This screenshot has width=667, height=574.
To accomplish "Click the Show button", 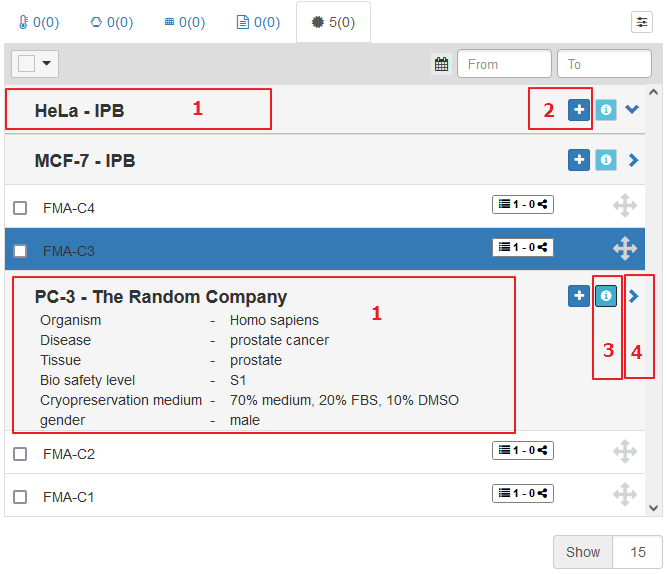I will [583, 552].
